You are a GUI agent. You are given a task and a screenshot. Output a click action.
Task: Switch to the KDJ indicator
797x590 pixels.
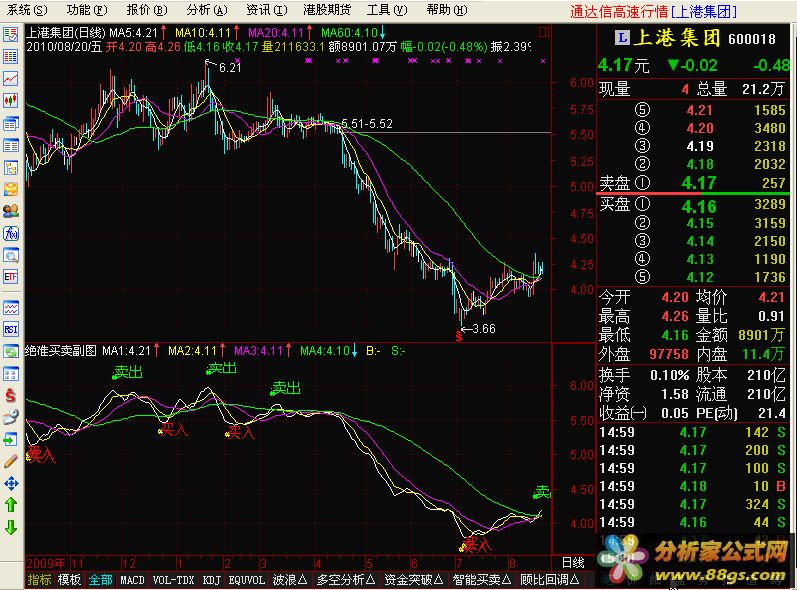click(211, 580)
